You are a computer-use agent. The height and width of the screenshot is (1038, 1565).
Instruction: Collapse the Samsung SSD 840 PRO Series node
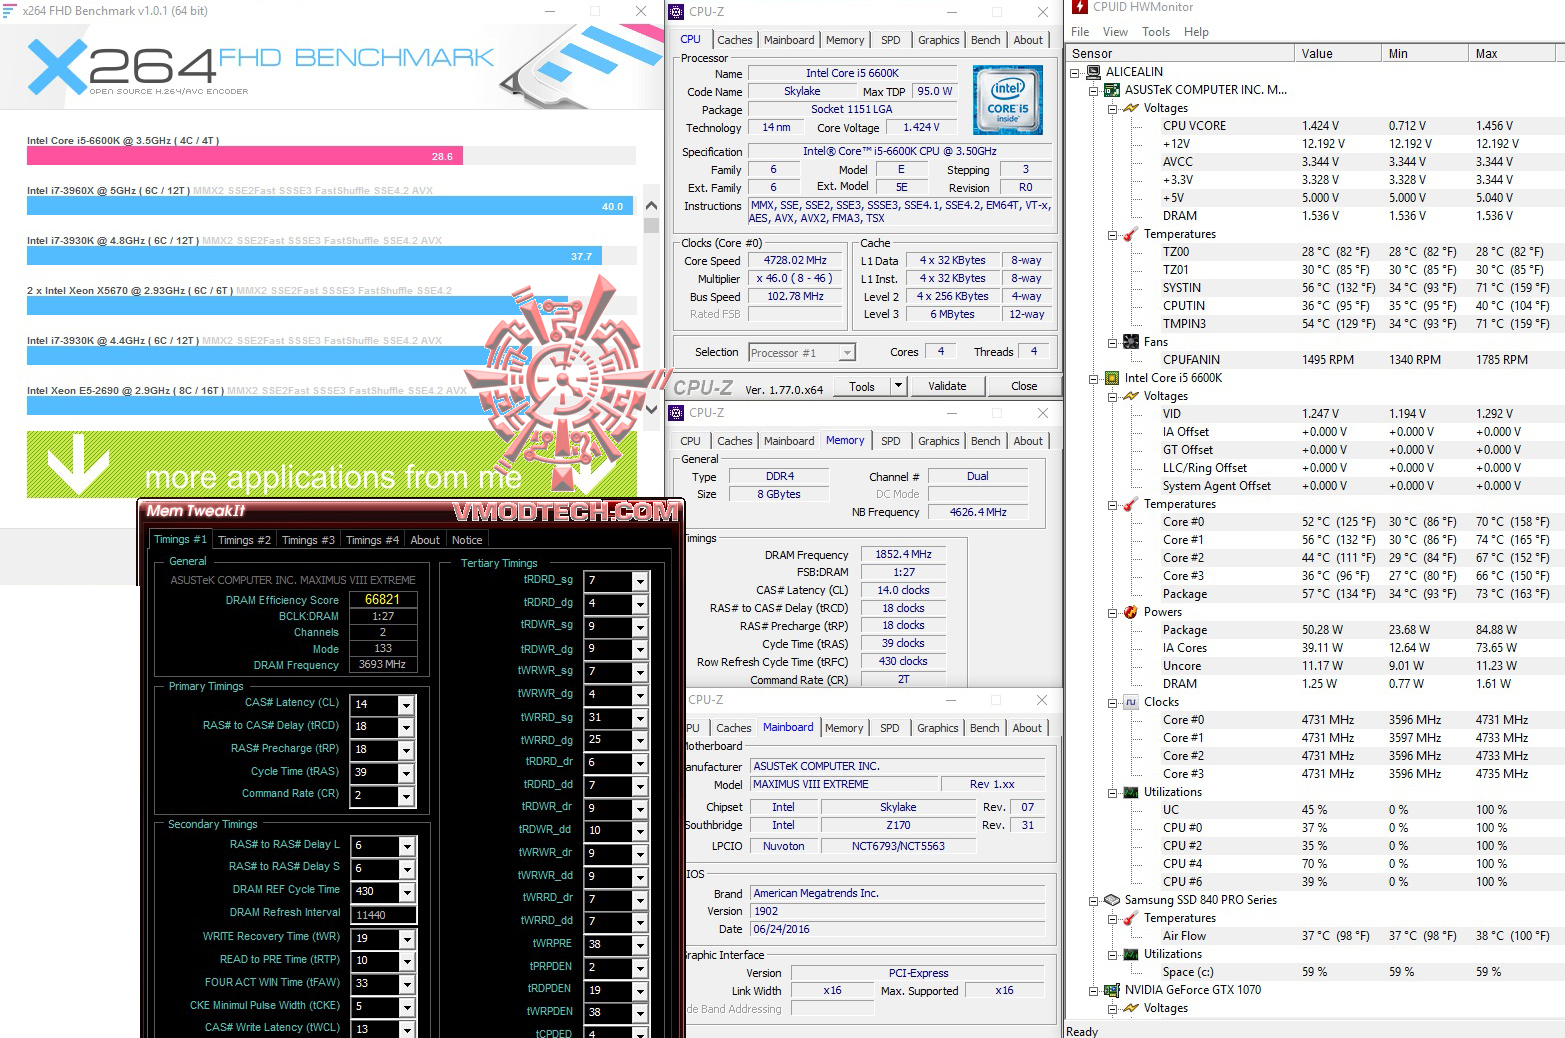pos(1093,901)
